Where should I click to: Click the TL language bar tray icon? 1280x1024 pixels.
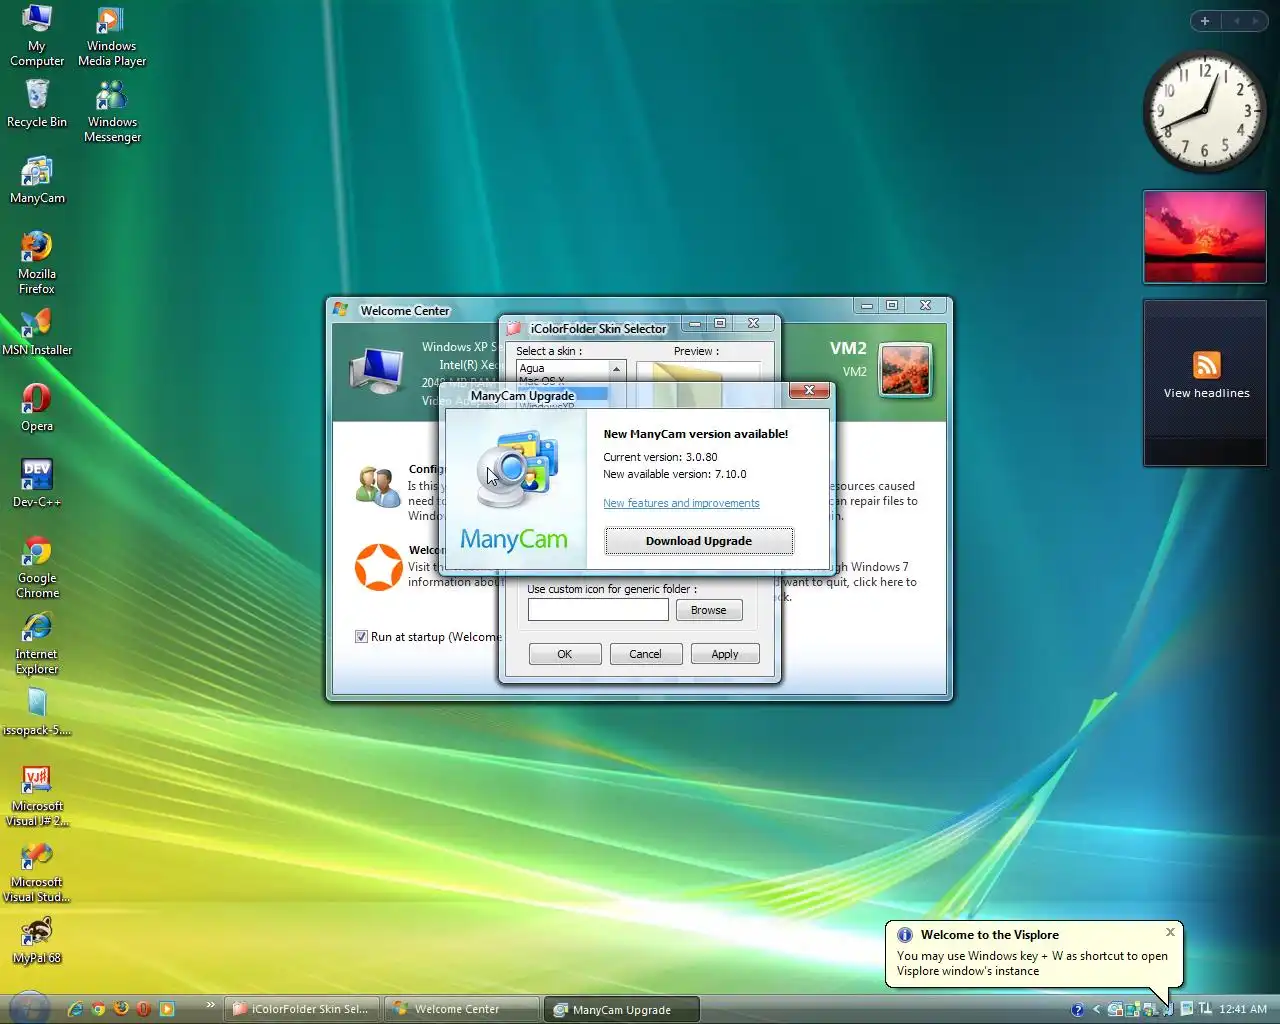[1205, 1009]
